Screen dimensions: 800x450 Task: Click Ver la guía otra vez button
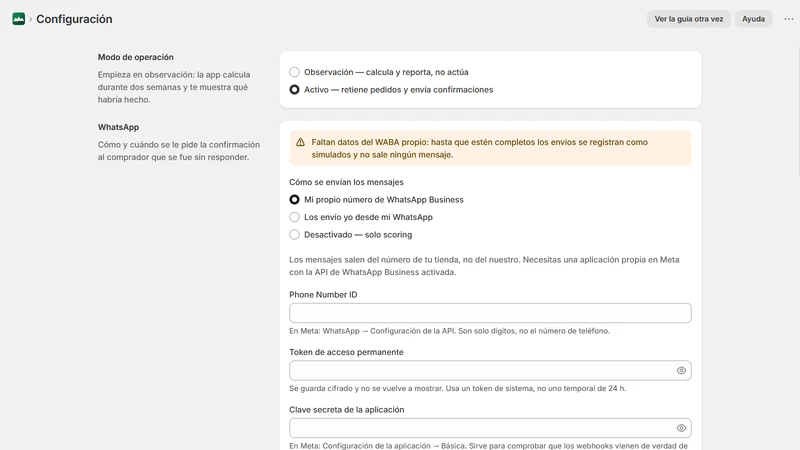689,19
